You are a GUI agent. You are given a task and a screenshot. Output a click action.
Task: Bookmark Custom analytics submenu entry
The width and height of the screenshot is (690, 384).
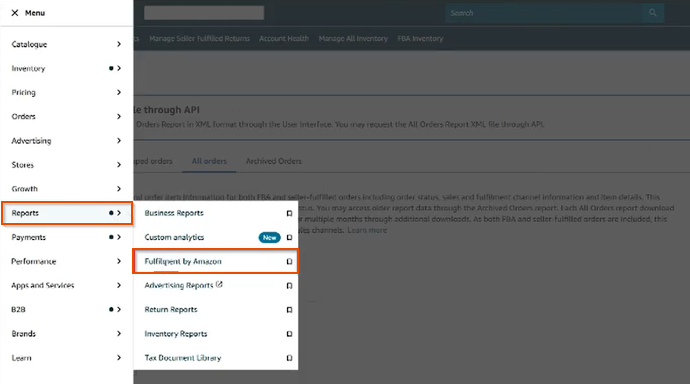coord(289,238)
